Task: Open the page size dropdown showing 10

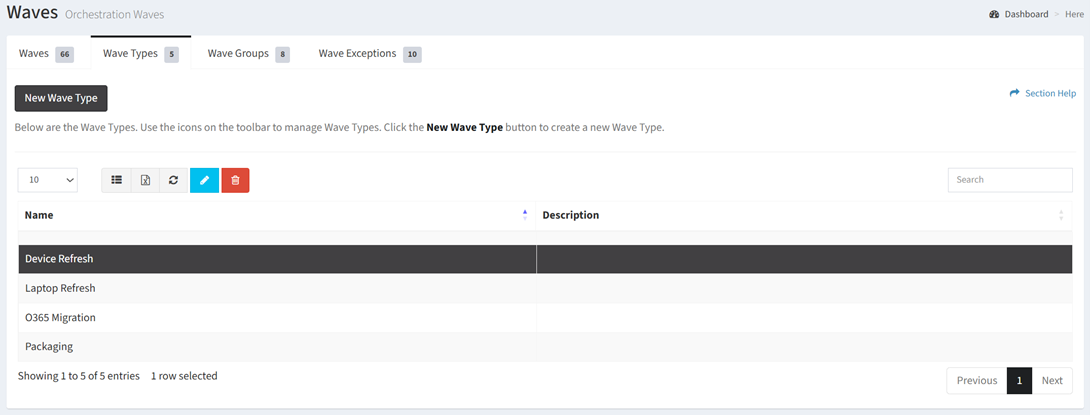Action: pyautogui.click(x=48, y=180)
